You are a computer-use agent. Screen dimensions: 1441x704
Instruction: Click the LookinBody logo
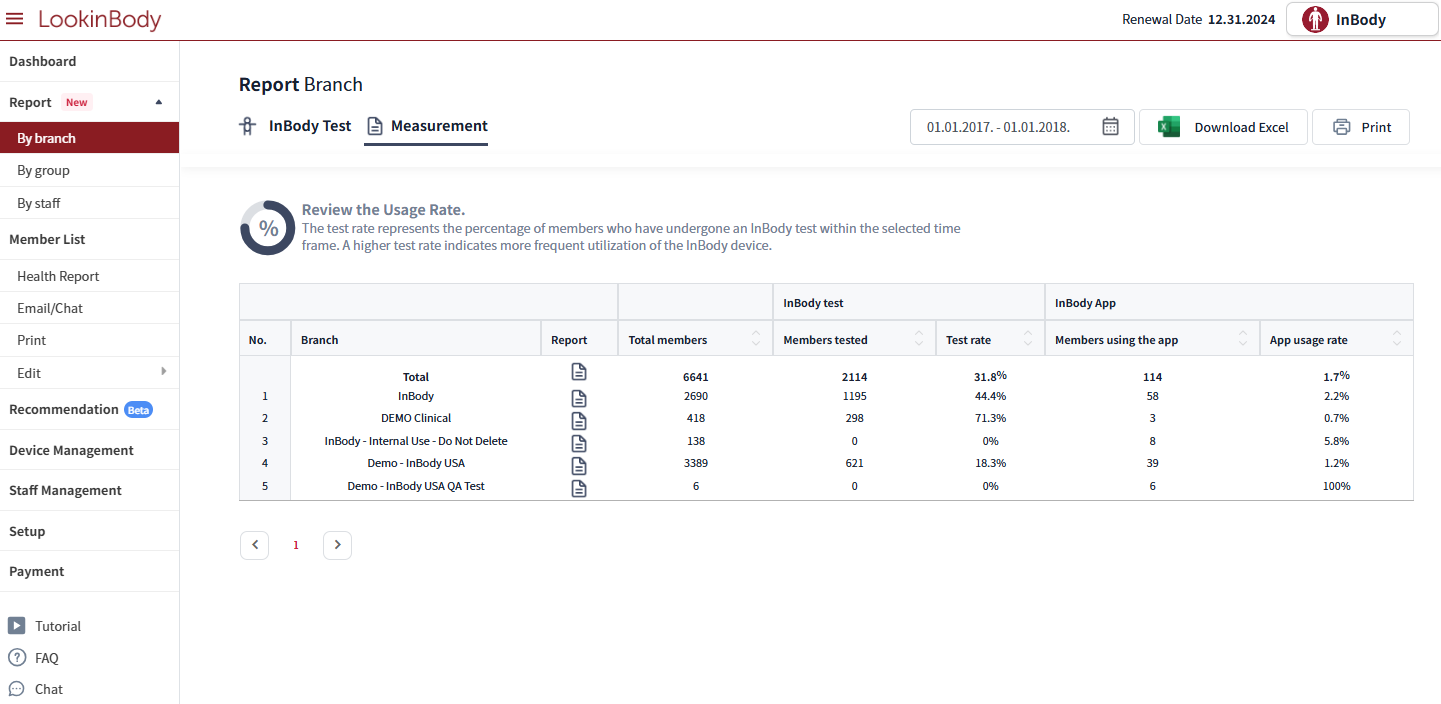(x=100, y=19)
